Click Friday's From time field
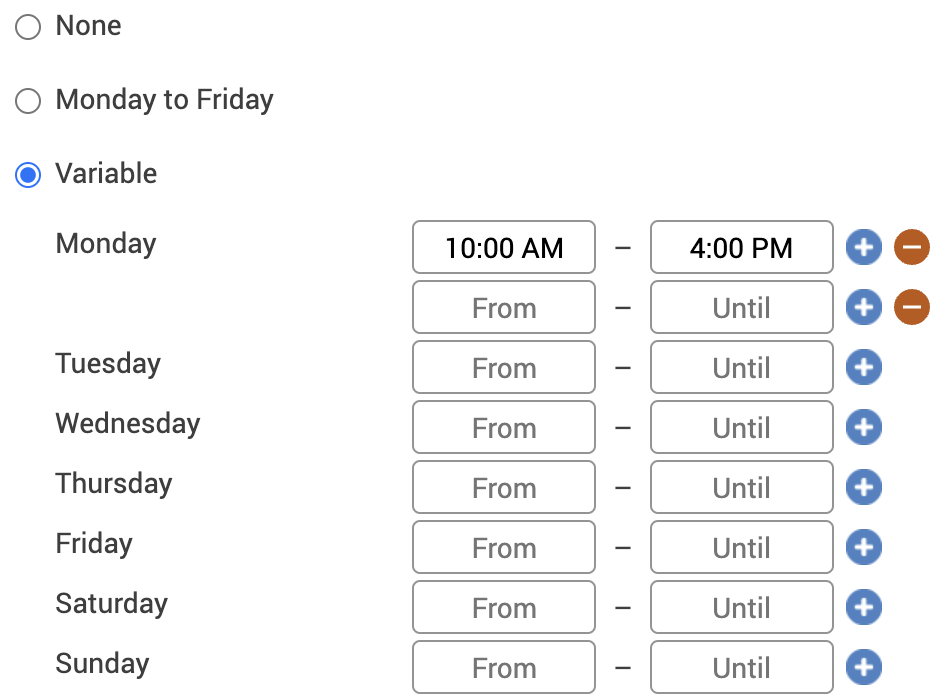Viewport: 944px width, 700px height. (504, 547)
